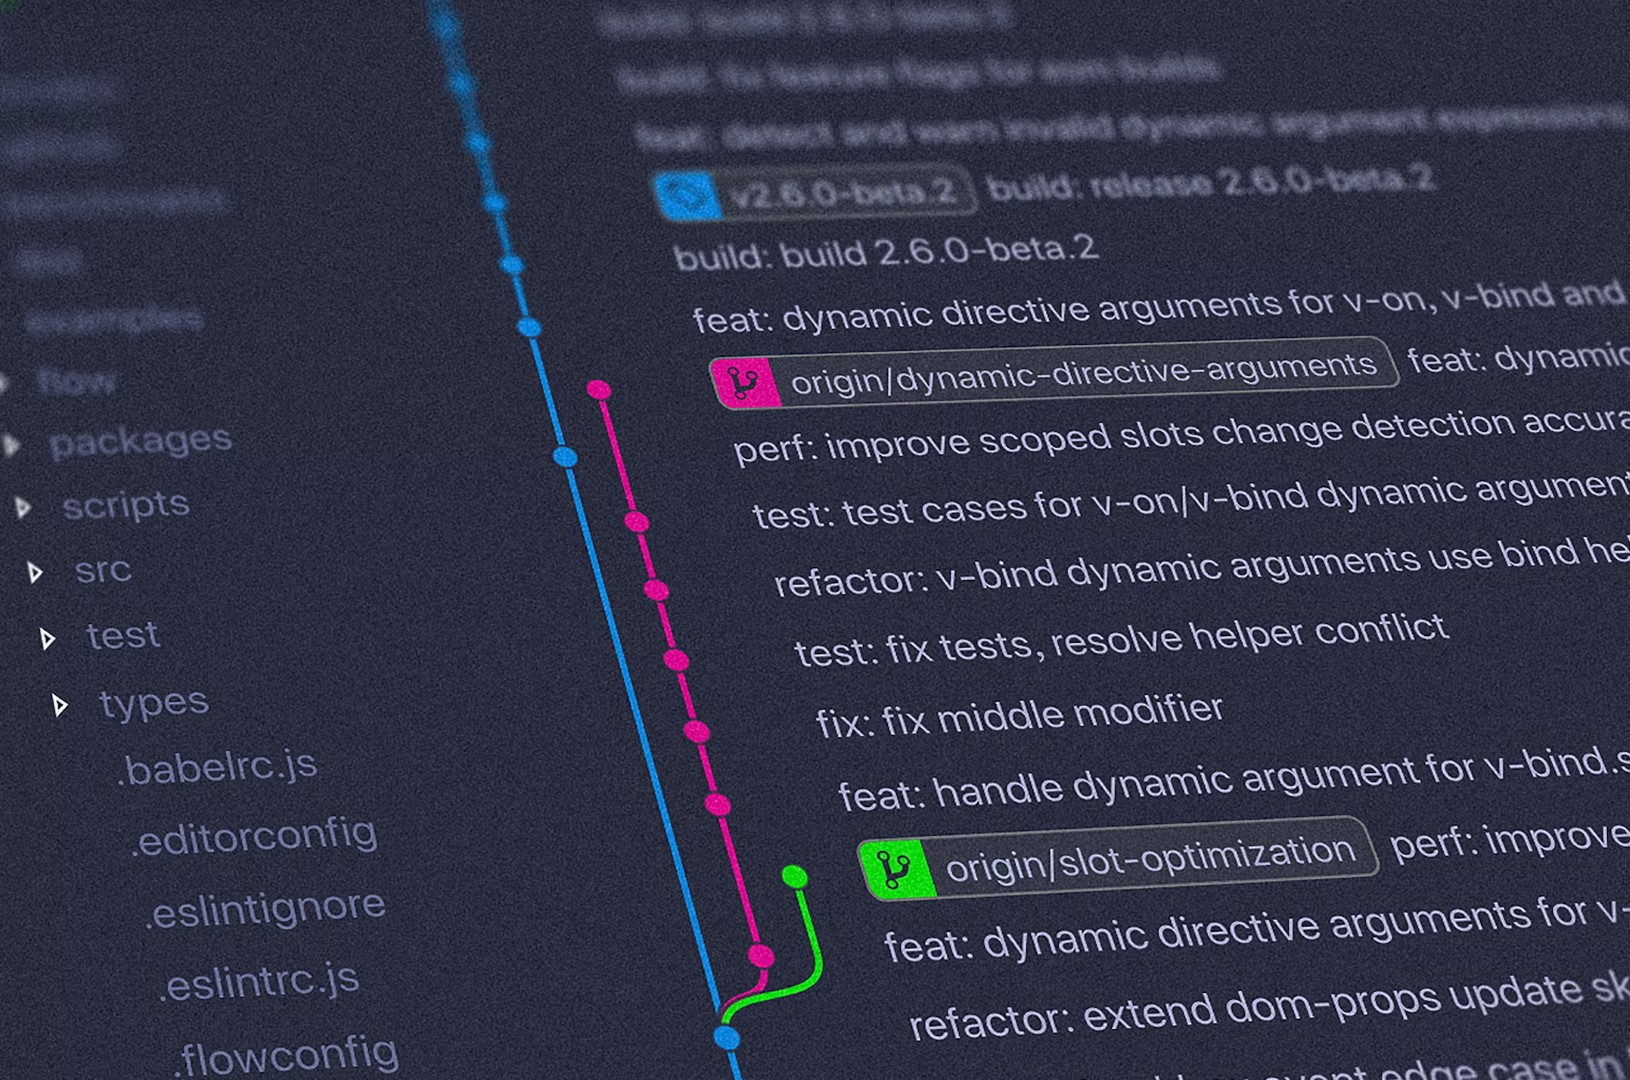
Task: Click the magenta branch icon on origin/dynamic-directive-arguments
Action: (x=745, y=382)
